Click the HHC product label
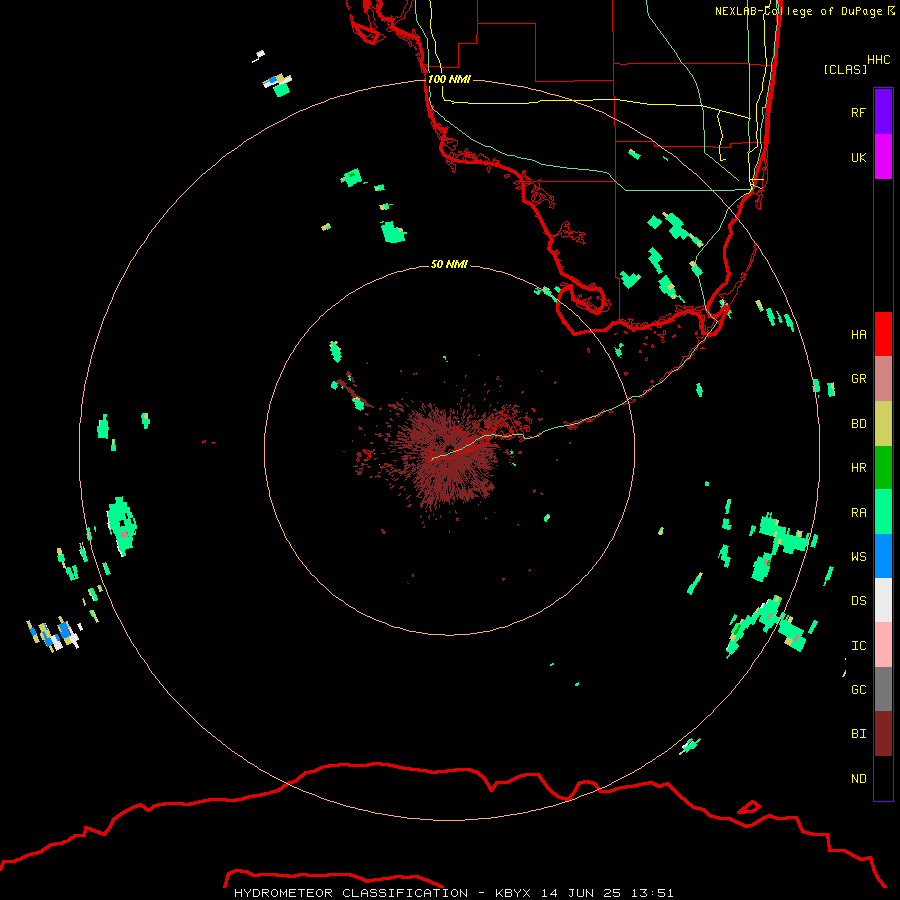This screenshot has width=900, height=900. pyautogui.click(x=878, y=60)
